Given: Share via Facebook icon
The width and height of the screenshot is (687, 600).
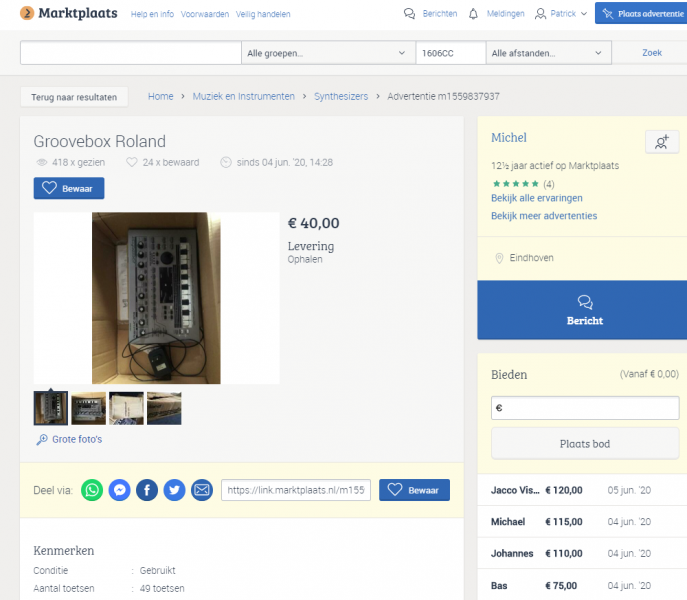Looking at the screenshot, I should point(147,490).
